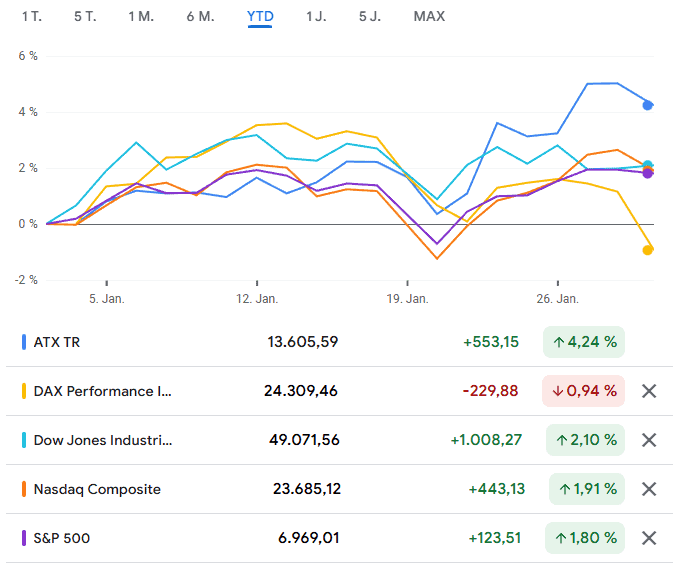
Task: Remove Dow Jones Industrial from comparison
Action: coord(649,440)
